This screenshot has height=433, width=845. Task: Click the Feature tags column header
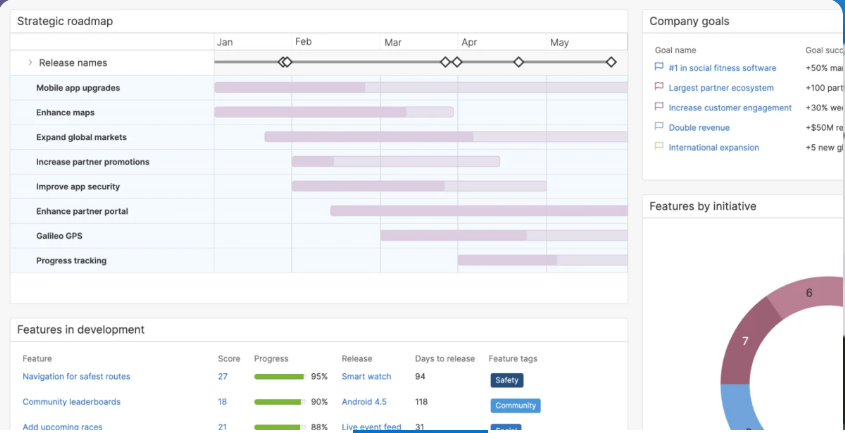pyautogui.click(x=513, y=359)
